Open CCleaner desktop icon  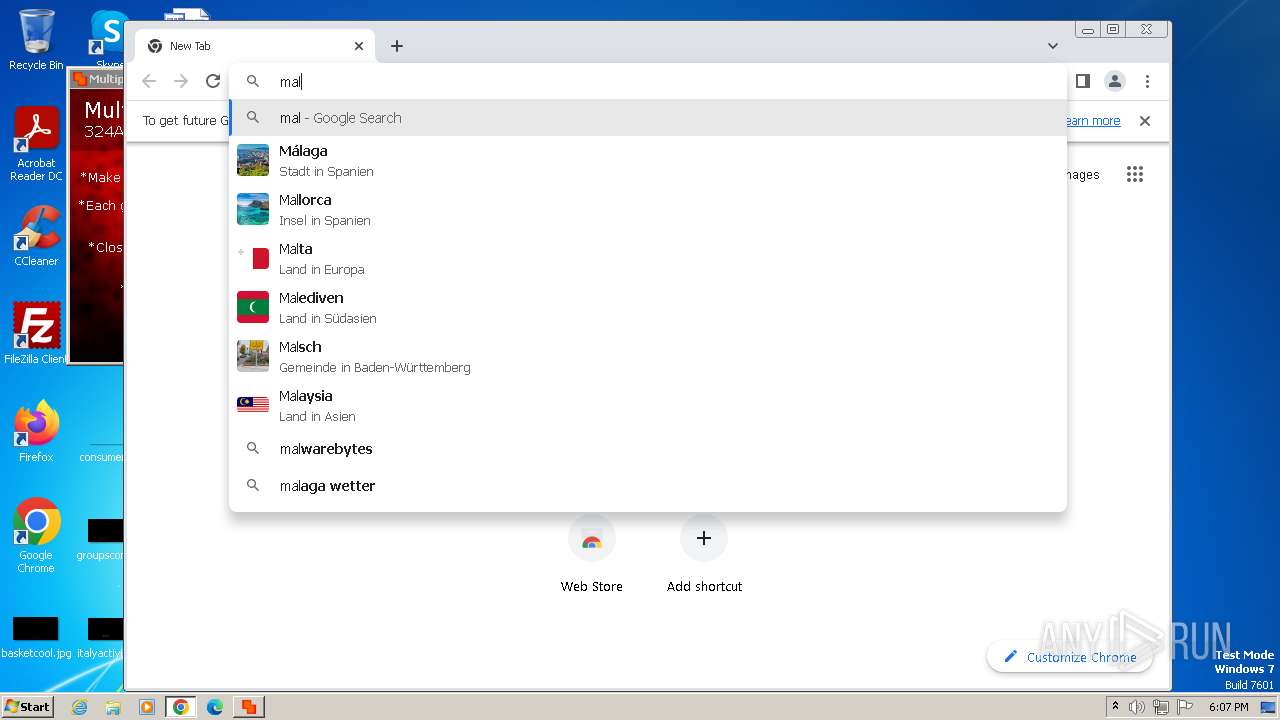pyautogui.click(x=36, y=236)
